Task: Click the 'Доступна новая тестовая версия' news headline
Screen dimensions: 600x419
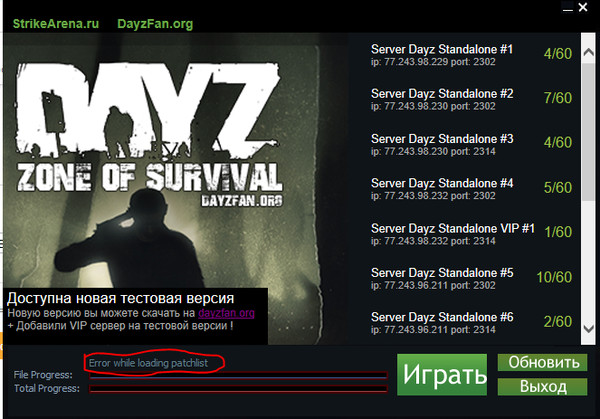Action: [121, 298]
